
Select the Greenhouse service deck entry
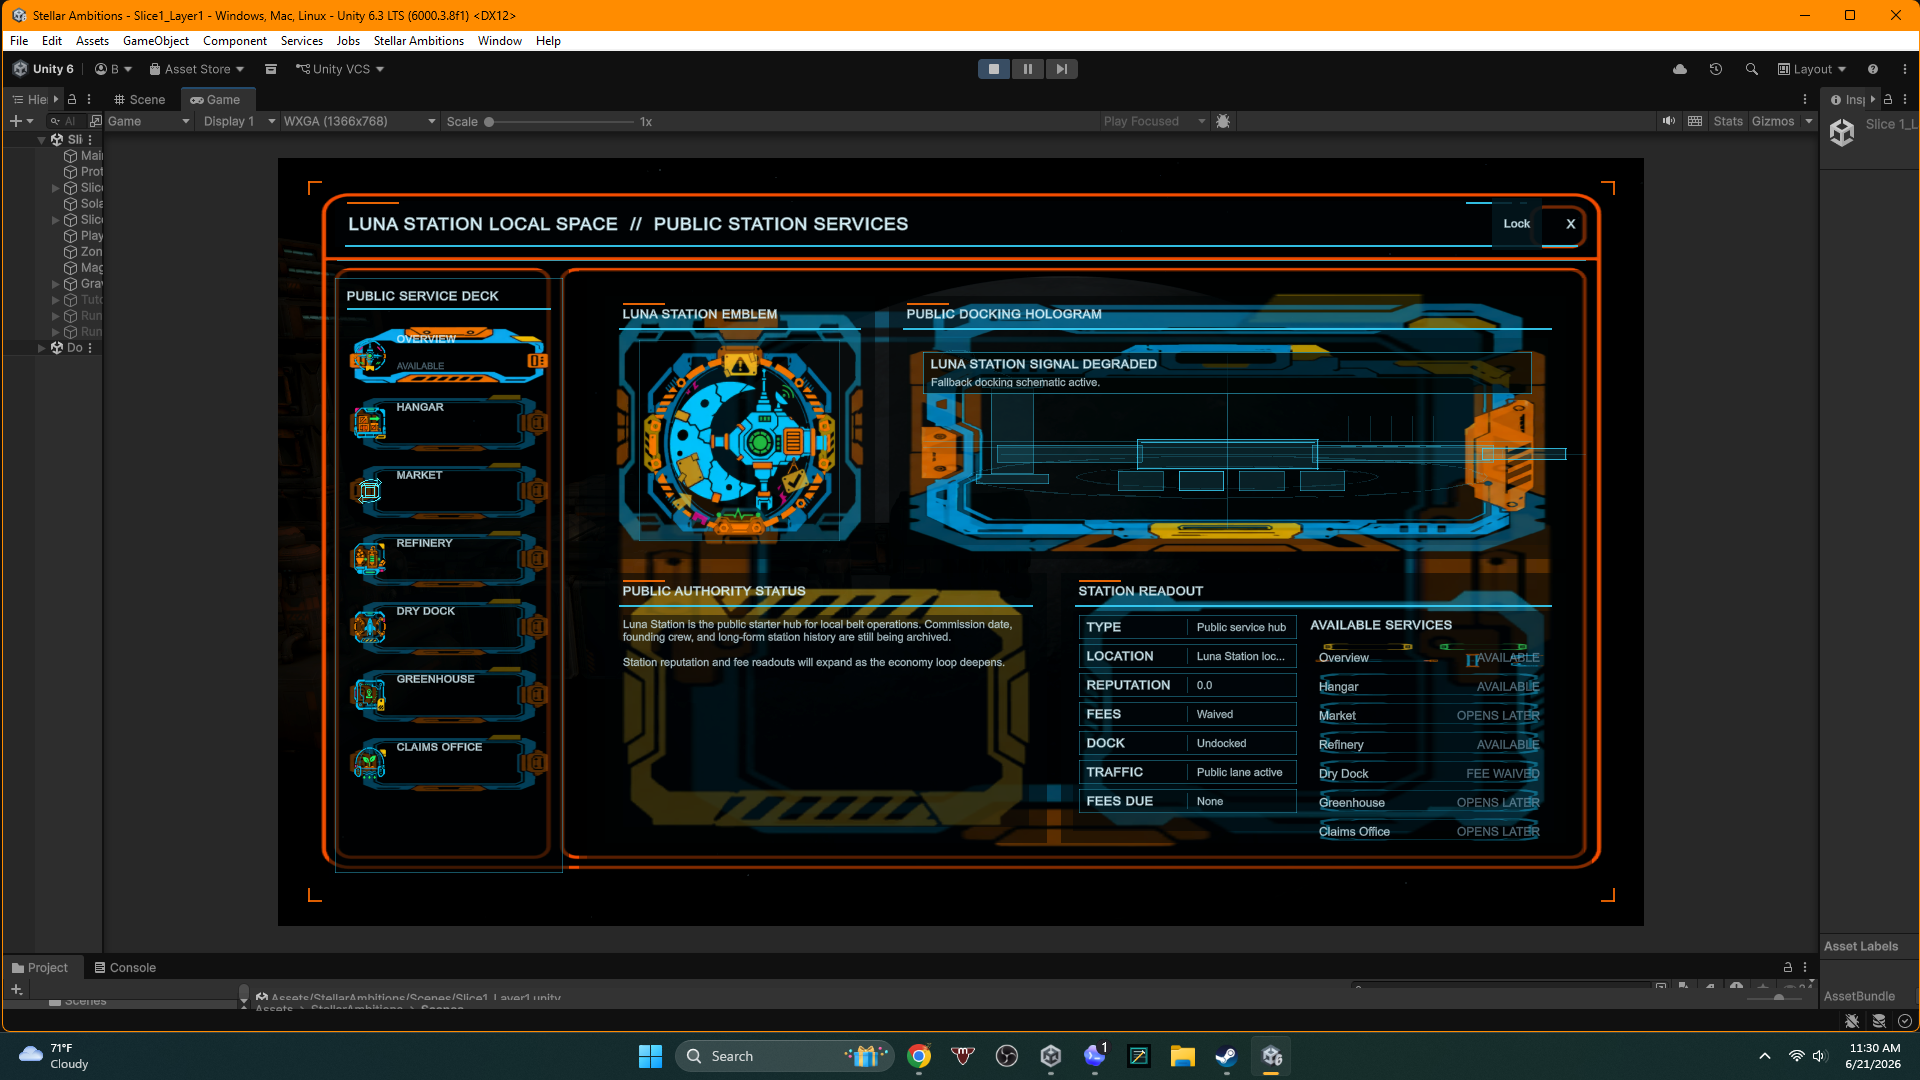[x=448, y=696]
